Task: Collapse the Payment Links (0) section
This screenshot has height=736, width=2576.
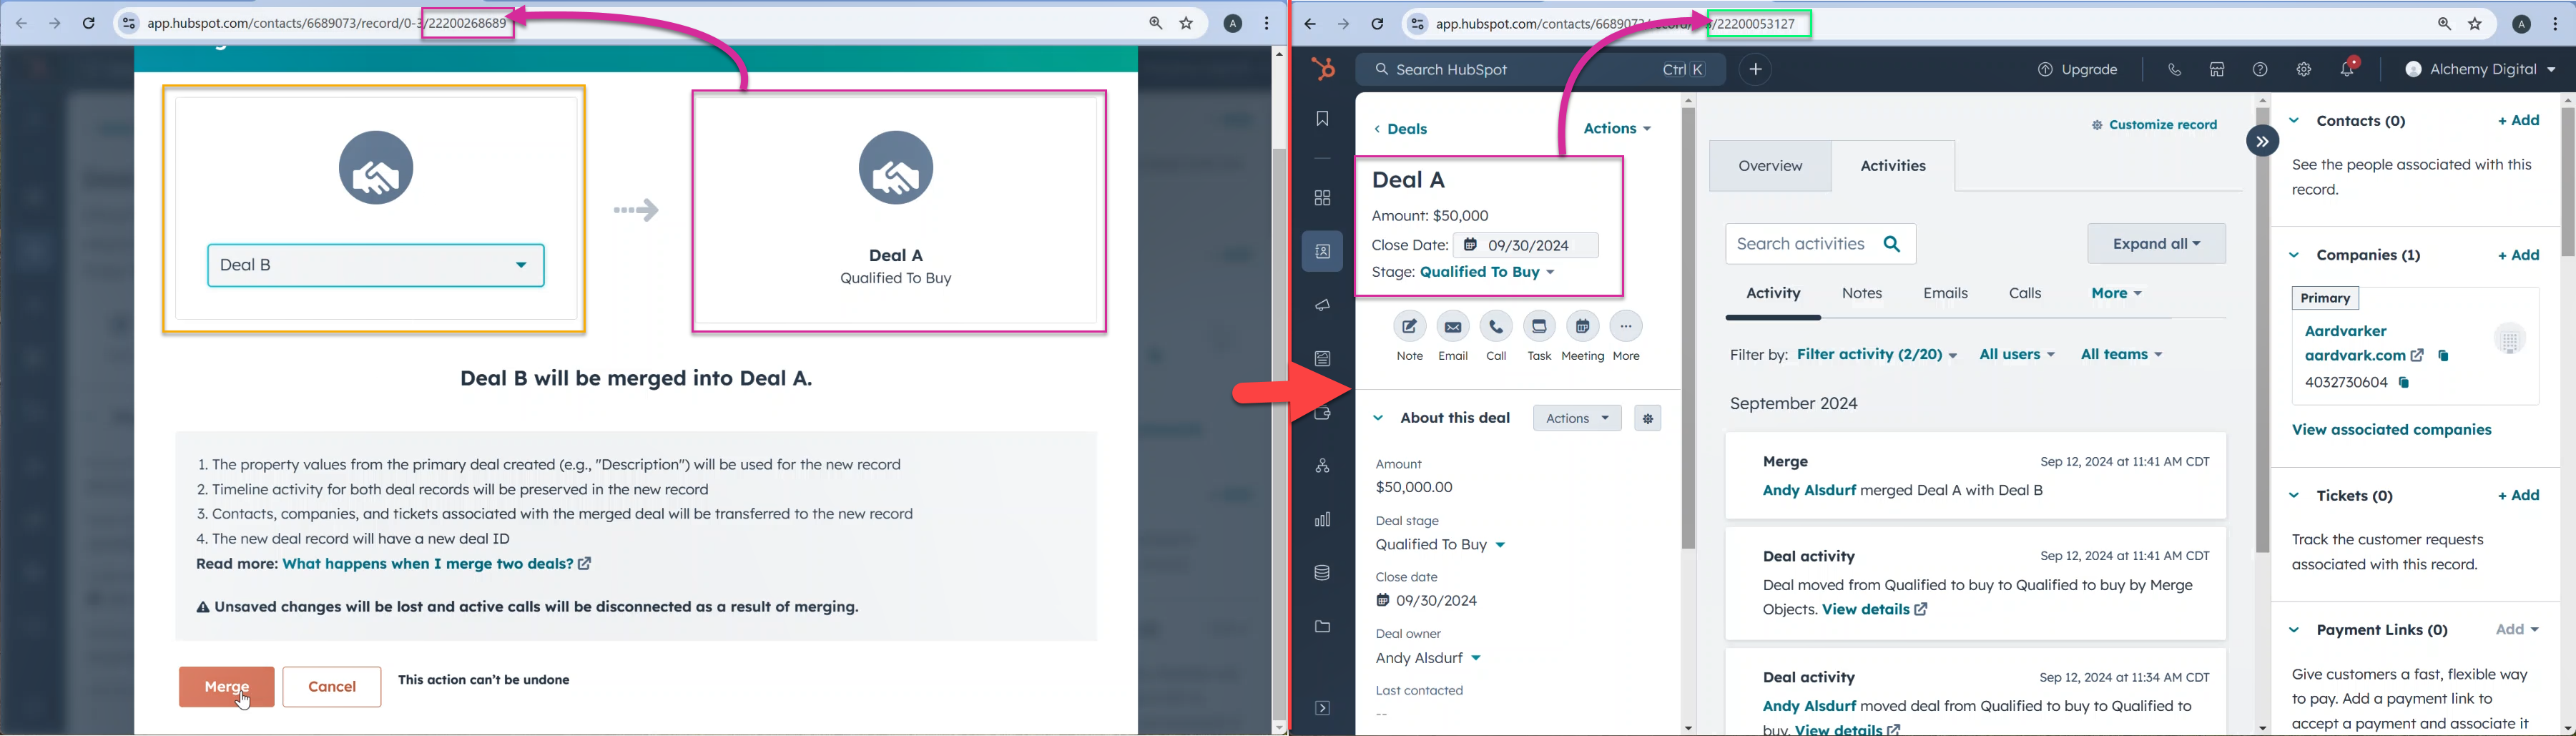Action: click(x=2294, y=630)
